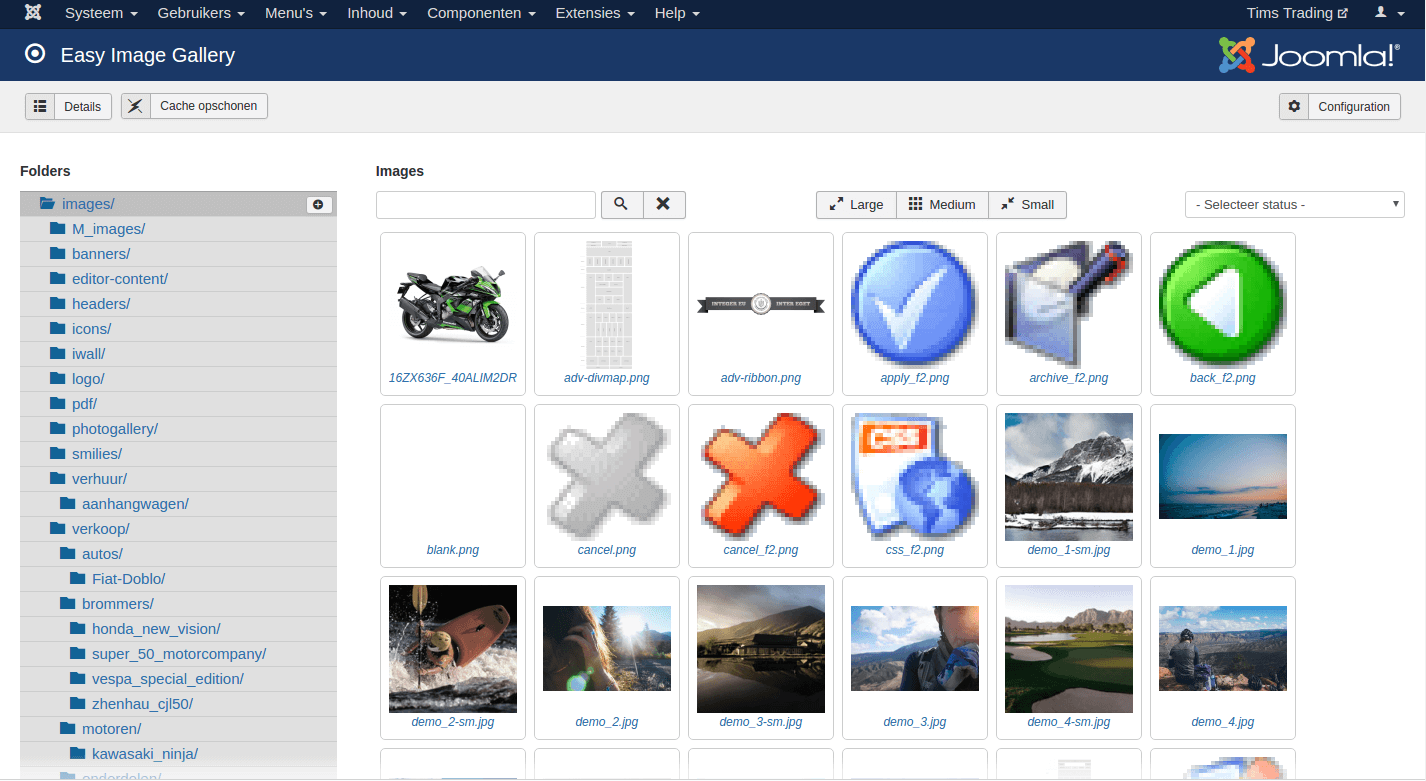Open the Componenten menu
This screenshot has height=781, width=1426.
[481, 13]
